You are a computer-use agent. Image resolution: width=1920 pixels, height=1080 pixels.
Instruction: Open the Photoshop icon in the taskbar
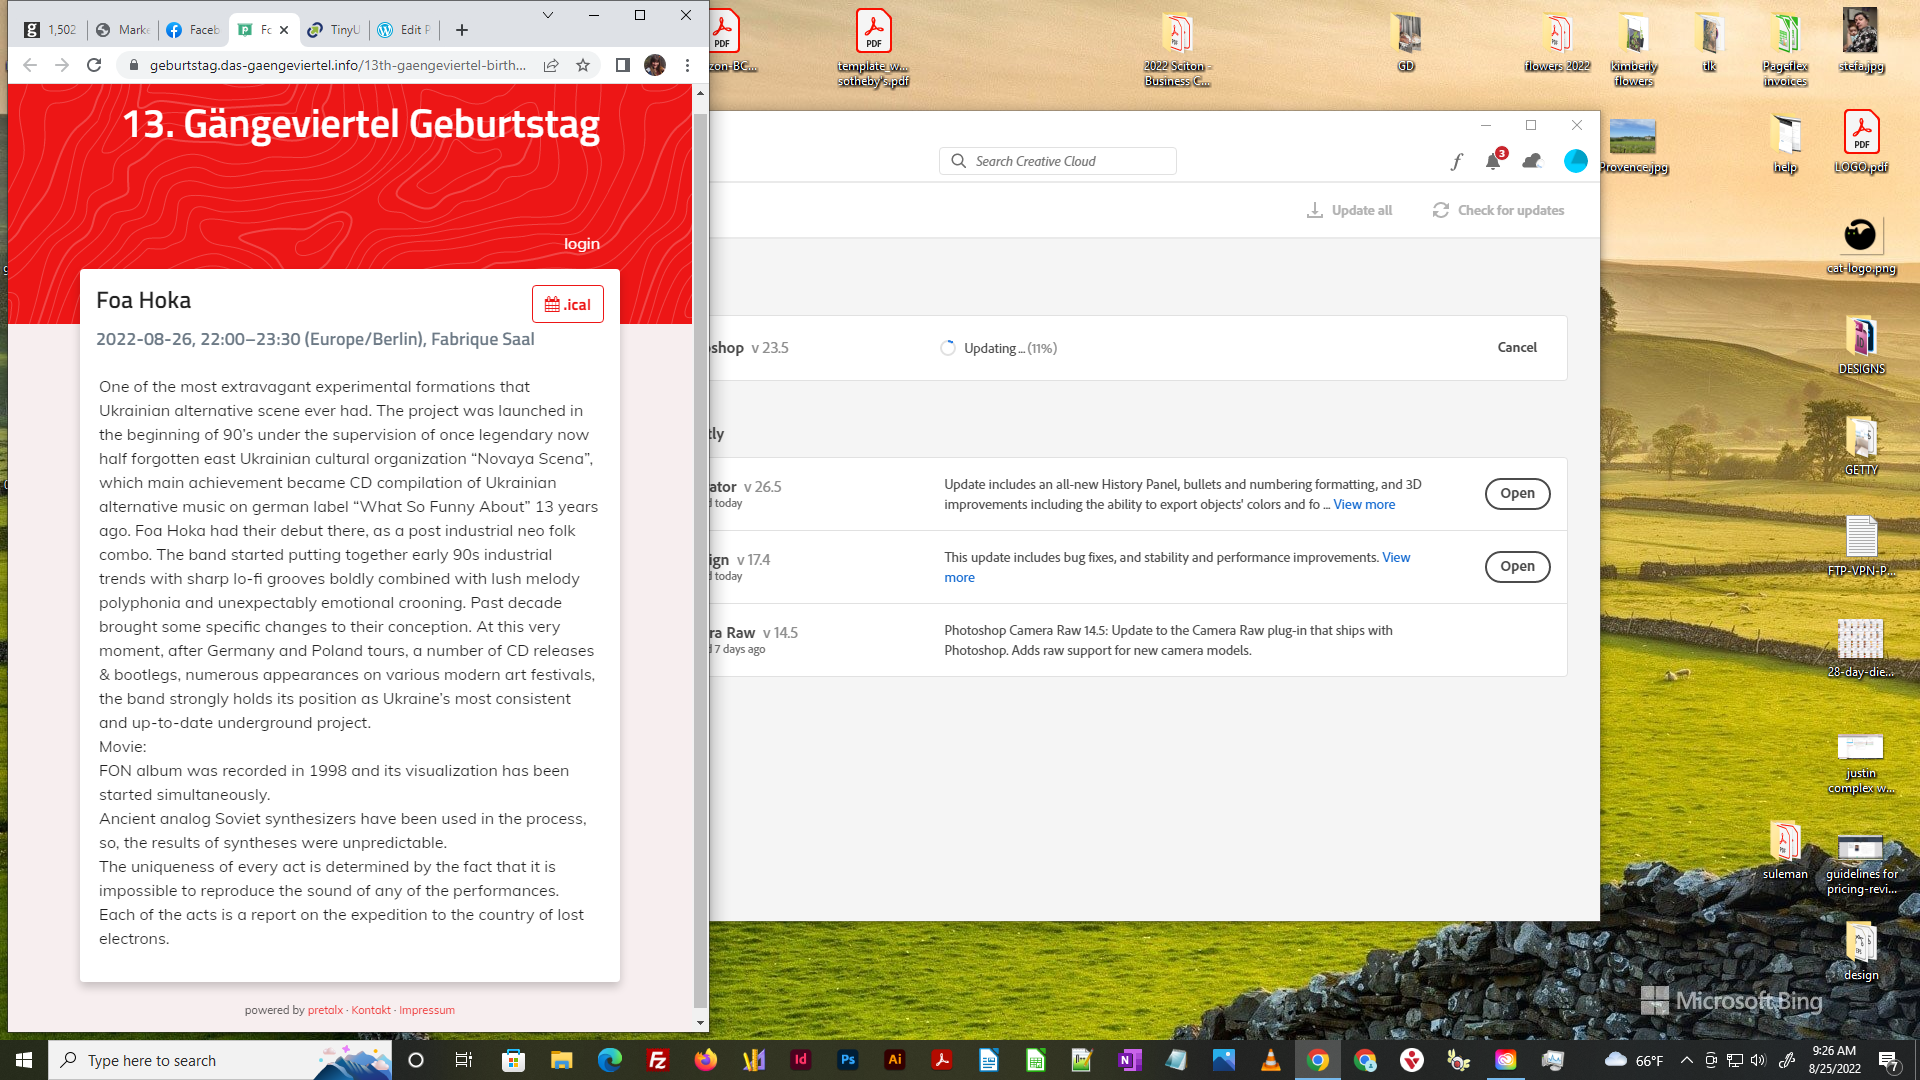point(848,1060)
